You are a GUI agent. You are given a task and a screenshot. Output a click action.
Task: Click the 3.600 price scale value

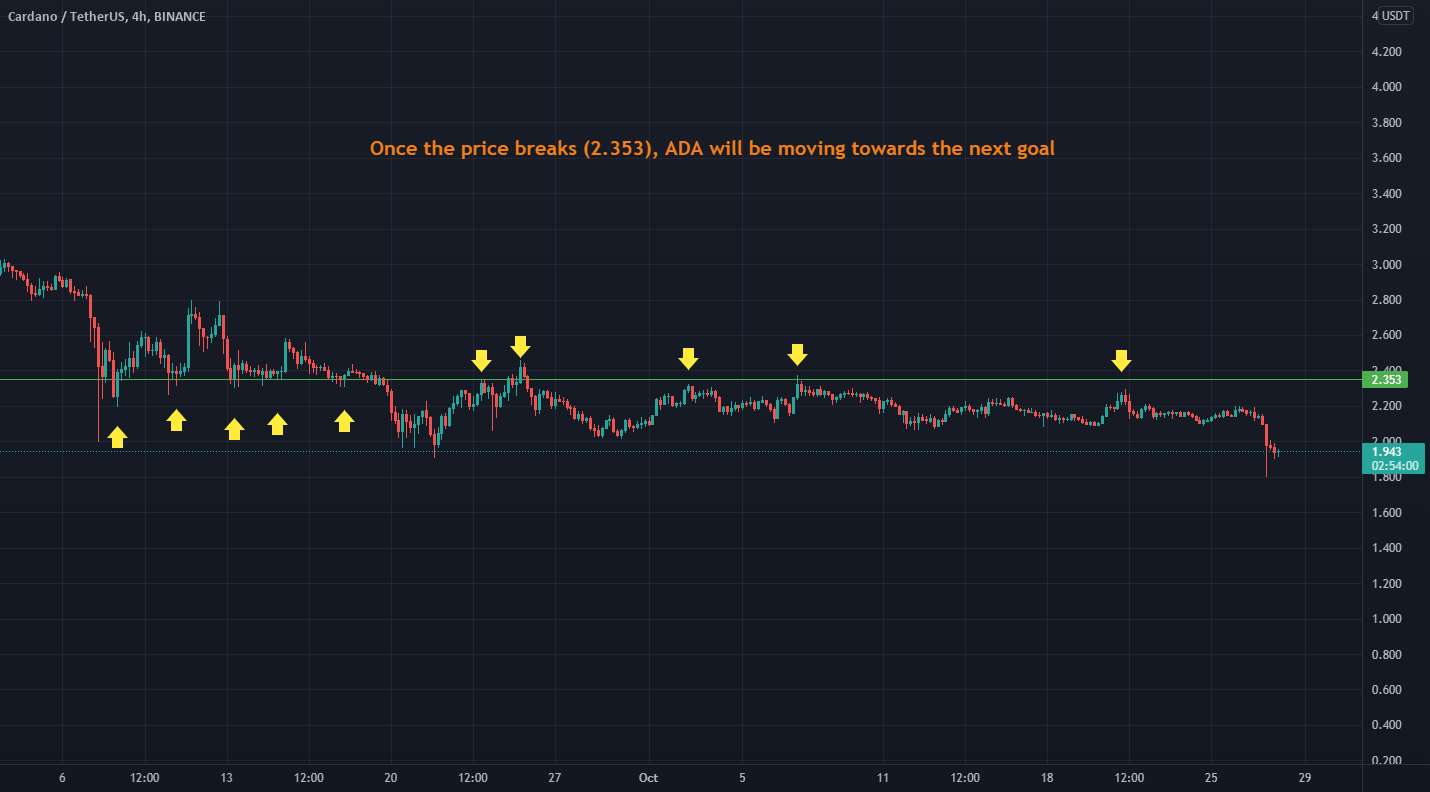[x=1386, y=158]
